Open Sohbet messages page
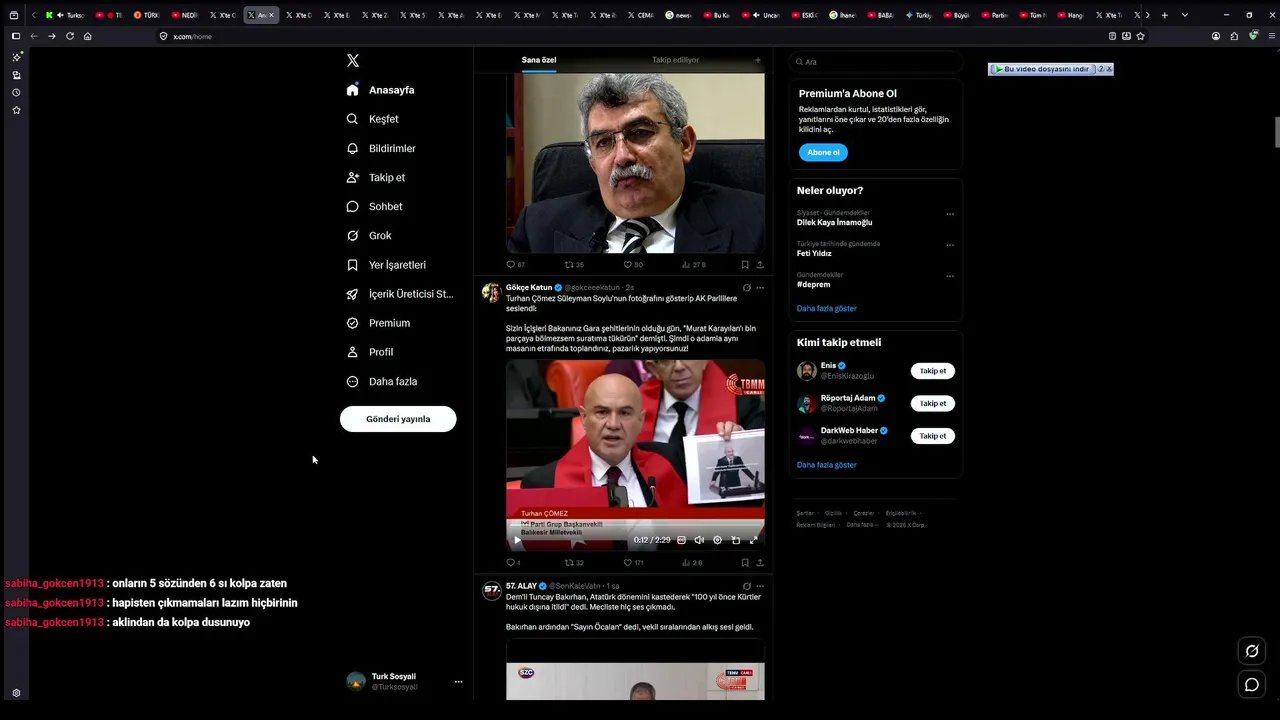 coord(374,206)
